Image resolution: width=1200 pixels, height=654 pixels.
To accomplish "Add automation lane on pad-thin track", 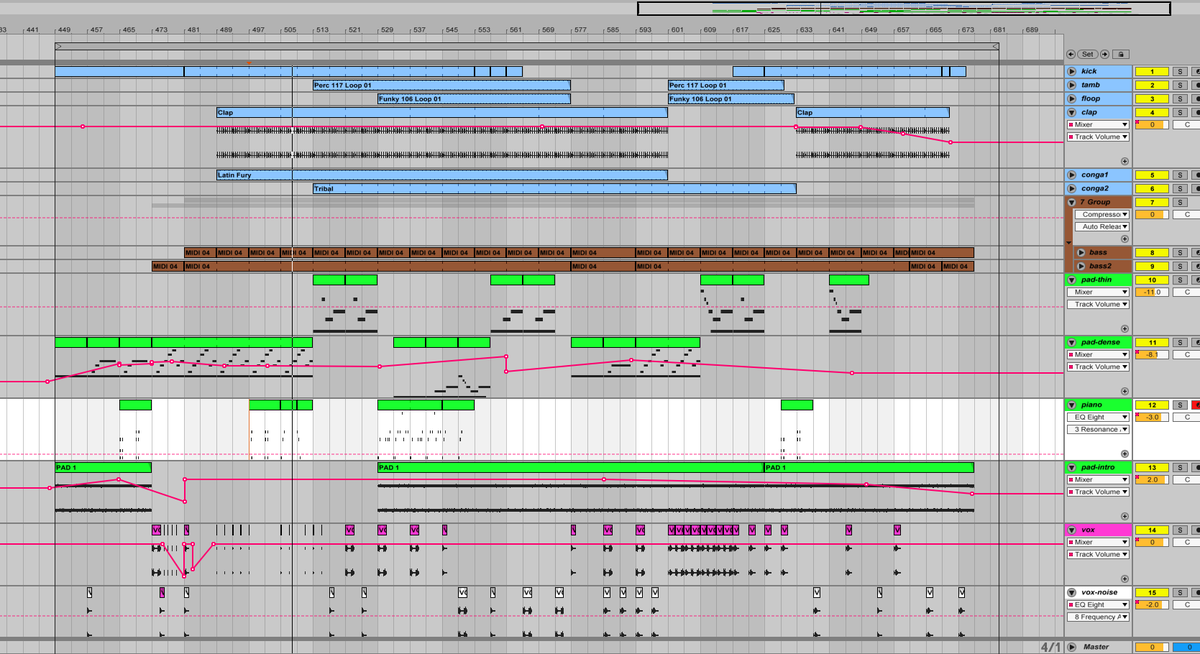I will pyautogui.click(x=1124, y=328).
